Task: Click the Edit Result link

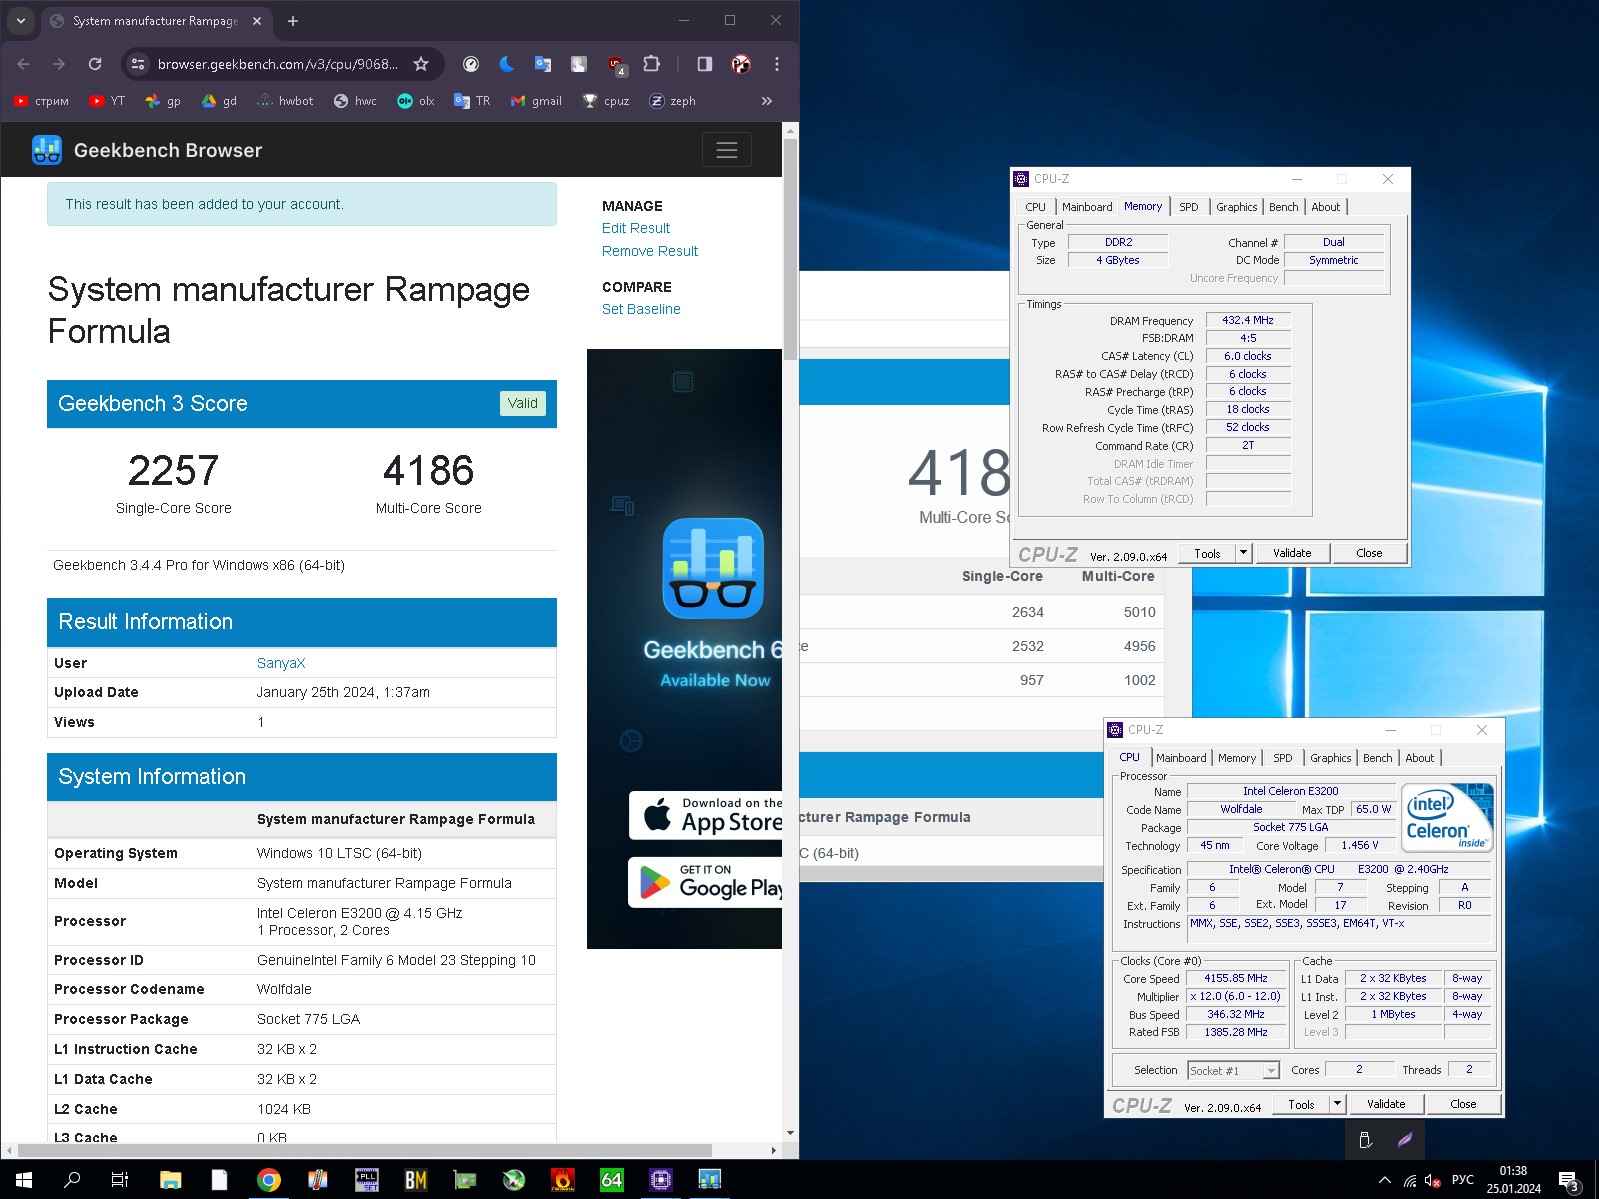Action: [636, 228]
